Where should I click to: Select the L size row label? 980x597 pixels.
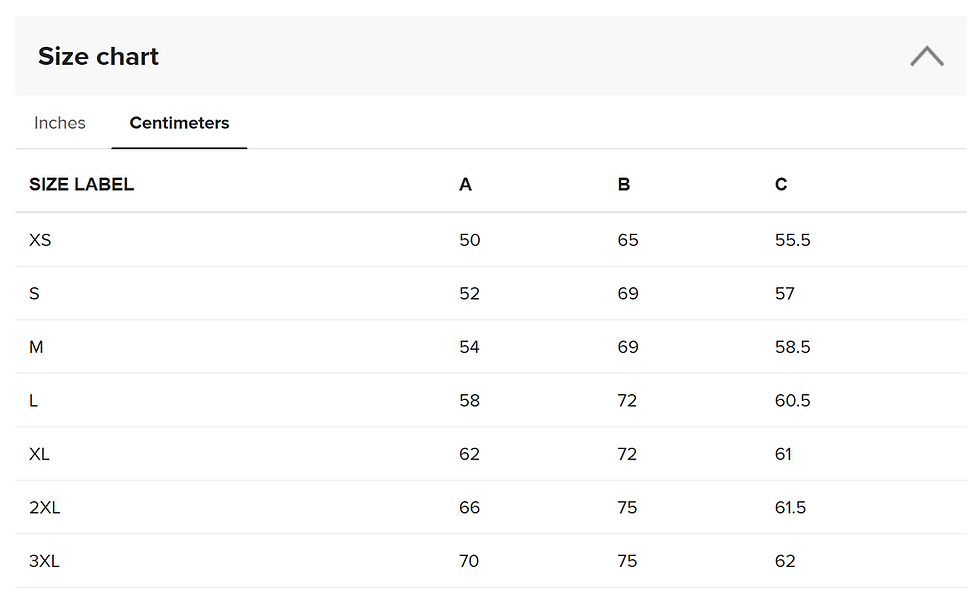click(34, 401)
